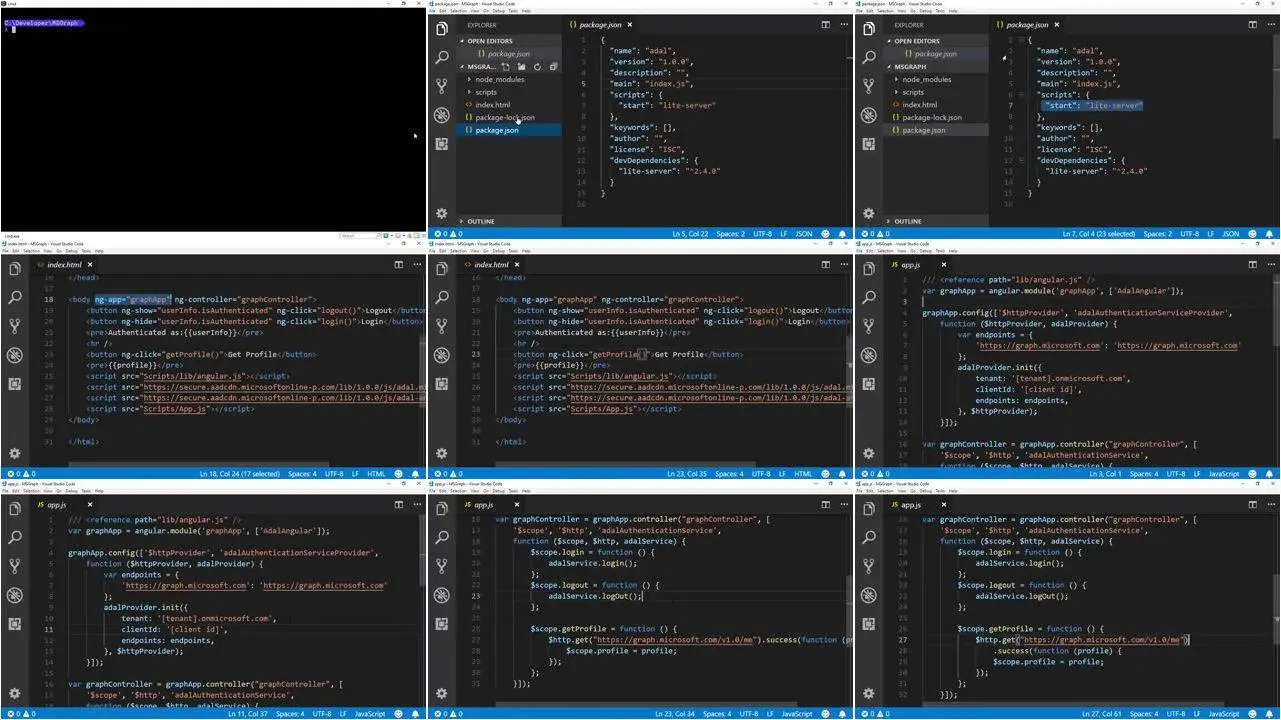Open Debug view in window showing Ln 5, Col 22
This screenshot has height=720, width=1281.
coord(442,115)
